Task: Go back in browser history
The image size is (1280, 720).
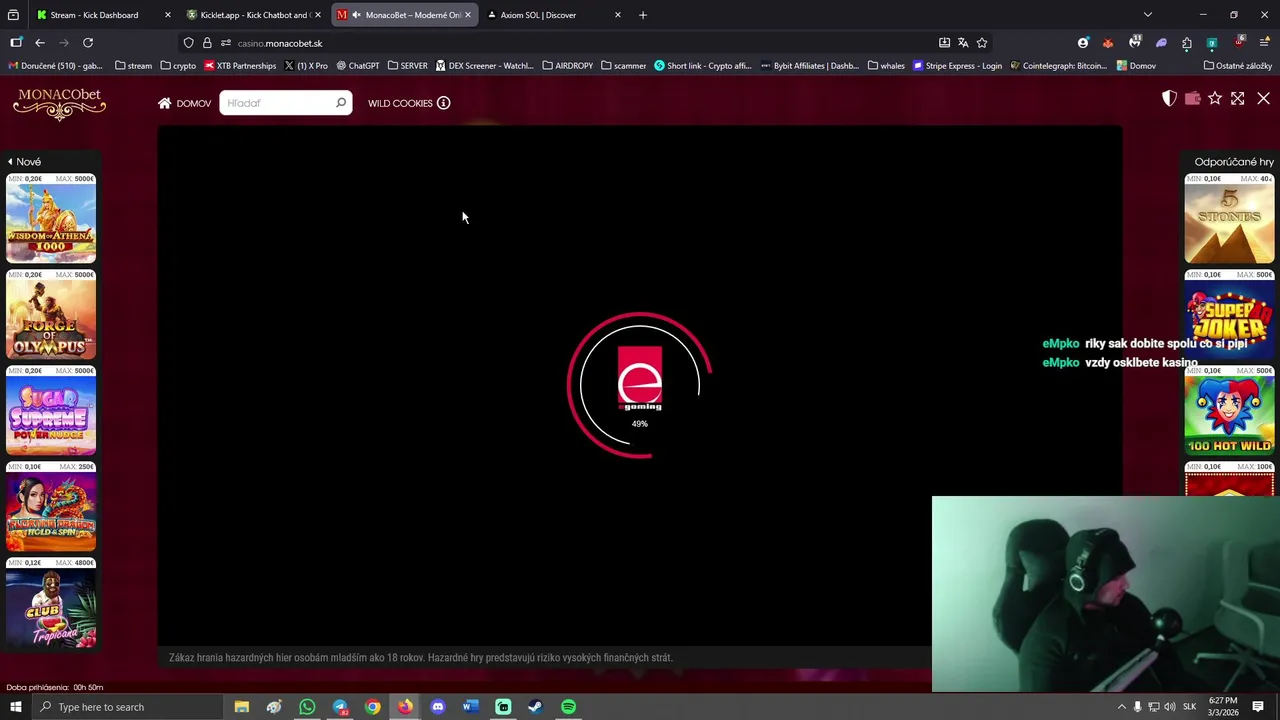Action: pyautogui.click(x=40, y=43)
